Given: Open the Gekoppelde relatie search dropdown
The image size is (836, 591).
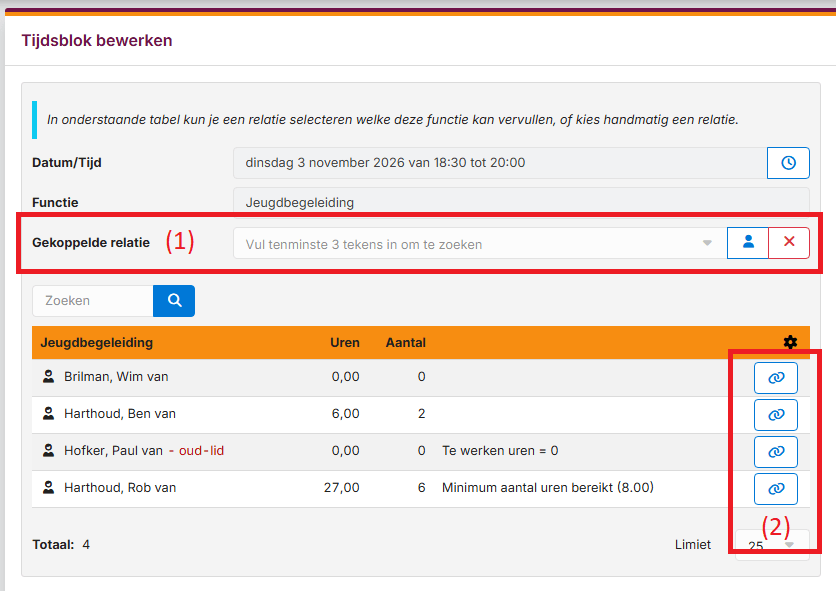Looking at the screenshot, I should click(x=480, y=243).
